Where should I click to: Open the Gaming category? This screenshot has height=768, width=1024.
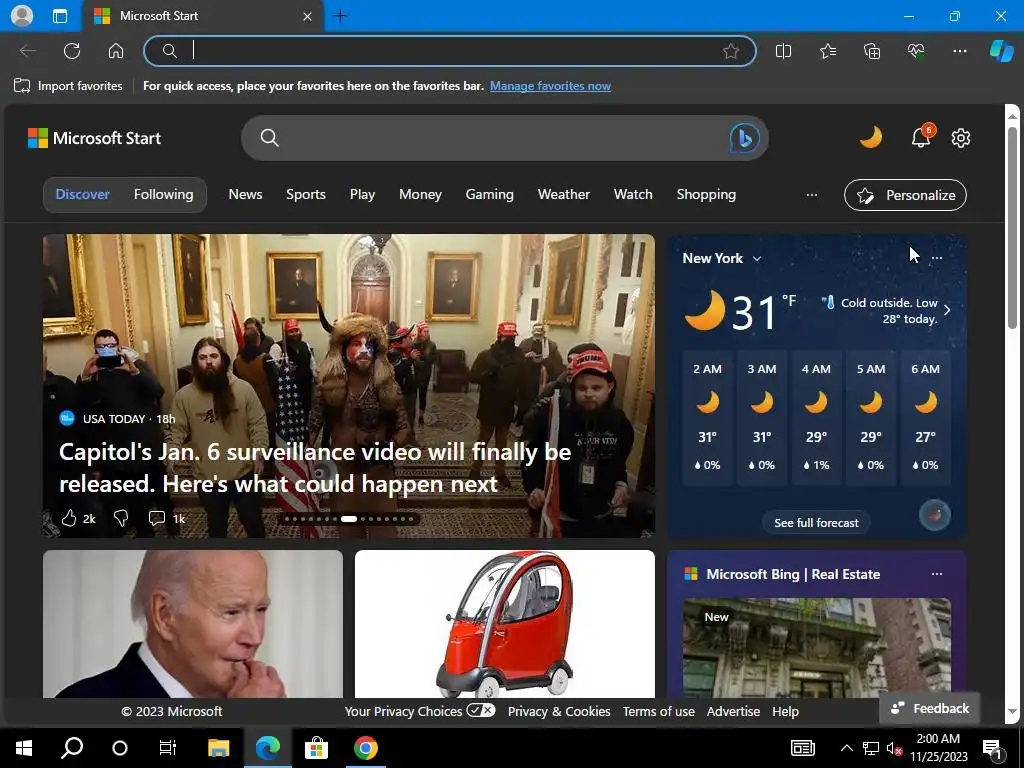(x=490, y=195)
